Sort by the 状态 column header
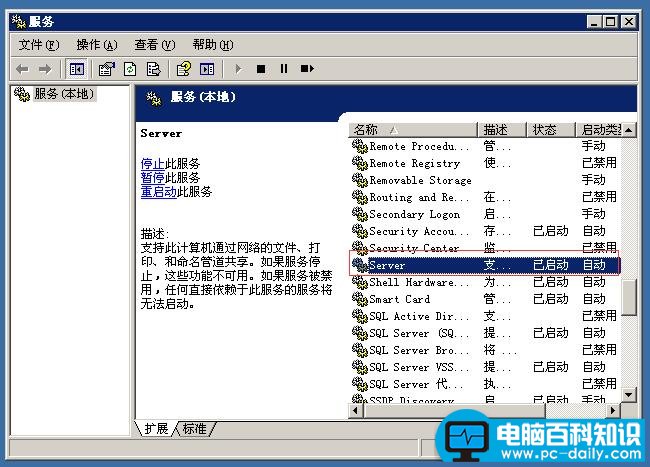650x467 pixels. pyautogui.click(x=551, y=130)
